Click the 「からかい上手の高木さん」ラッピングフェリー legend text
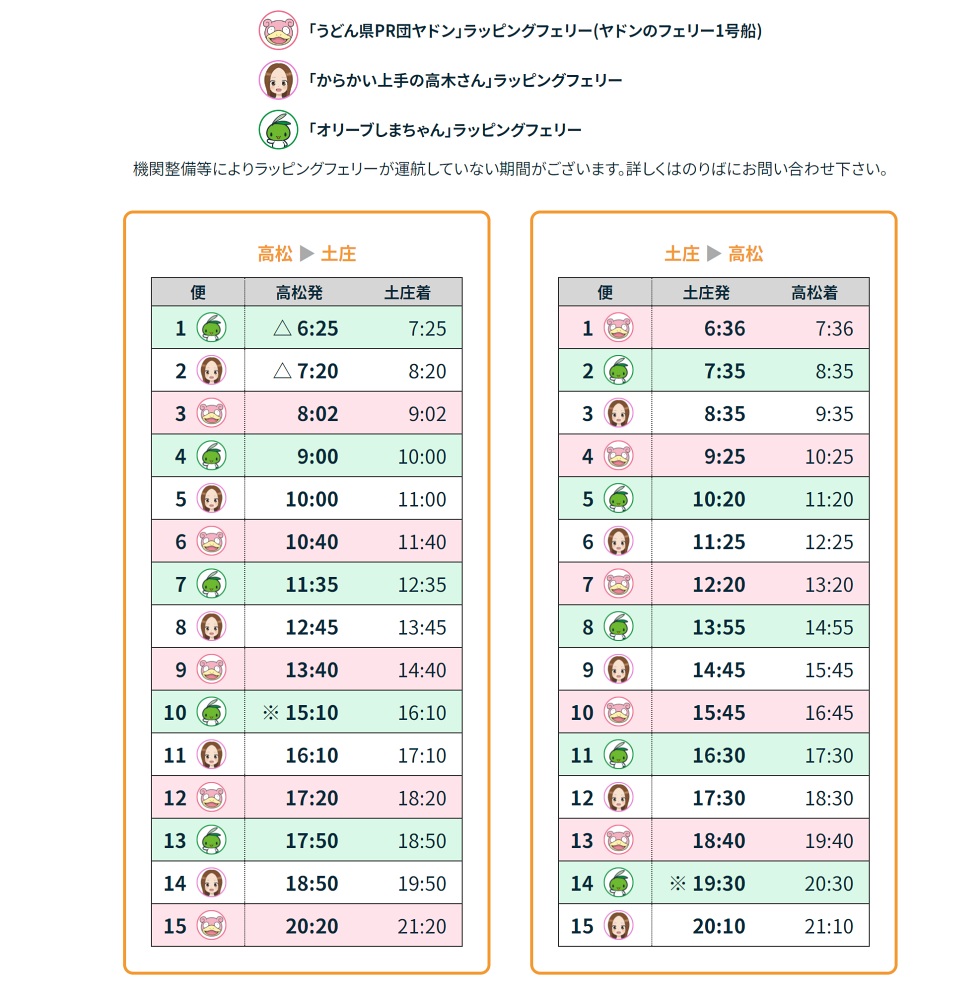The image size is (980, 997). click(464, 80)
